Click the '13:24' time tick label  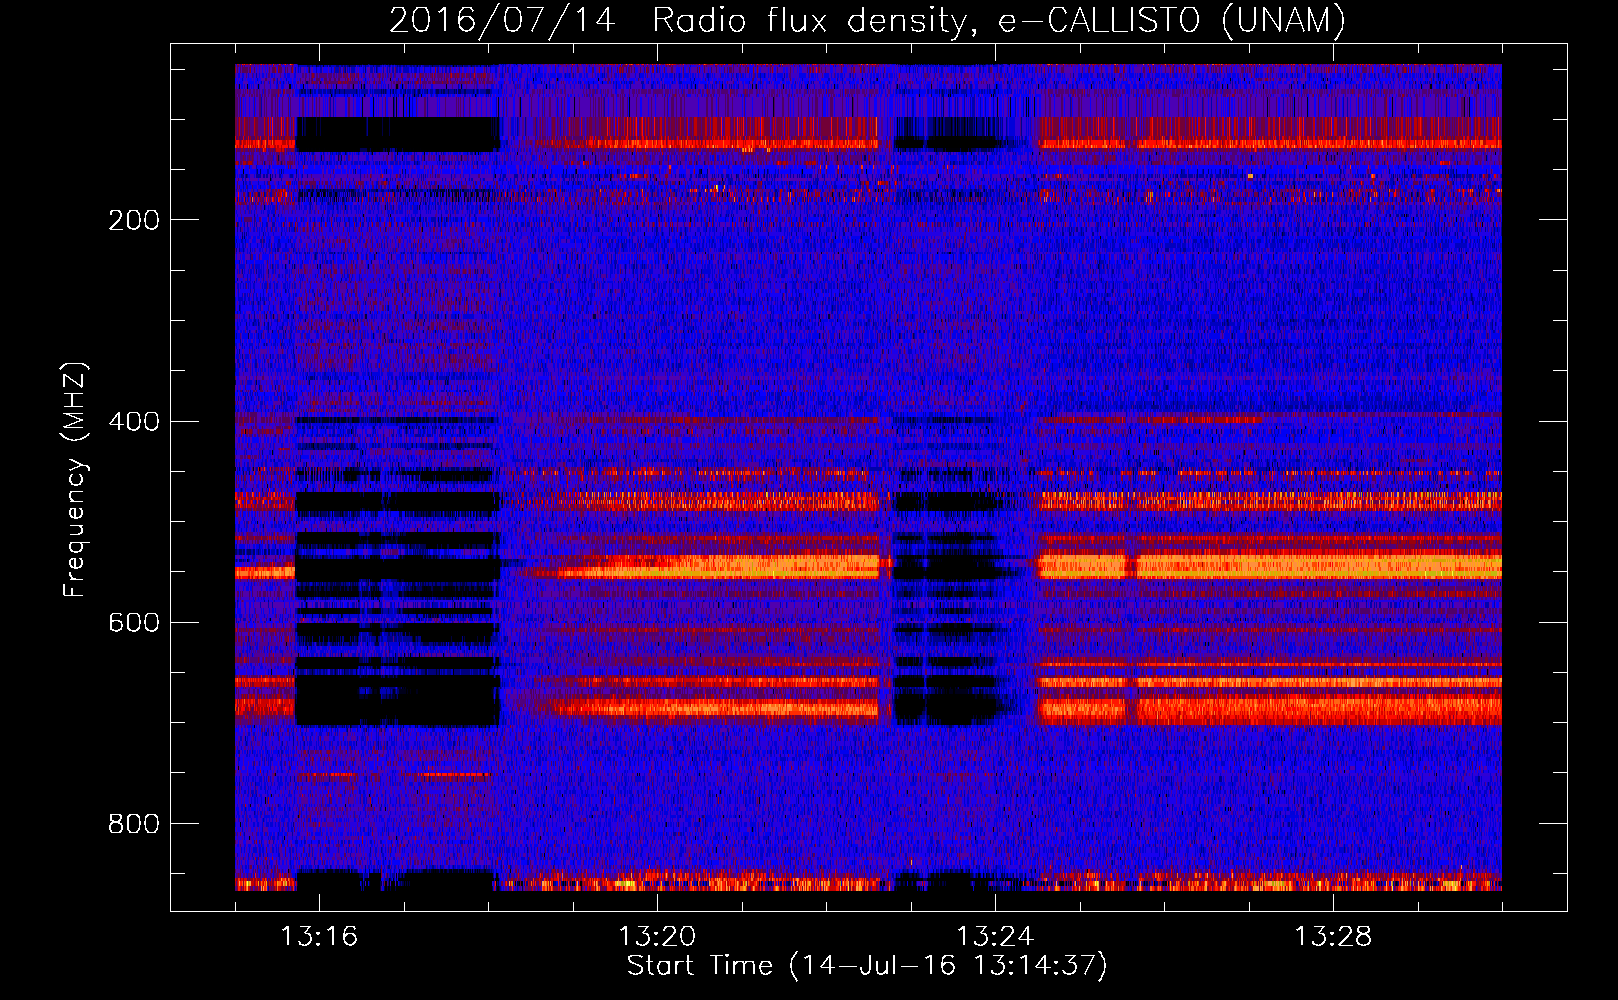[995, 937]
